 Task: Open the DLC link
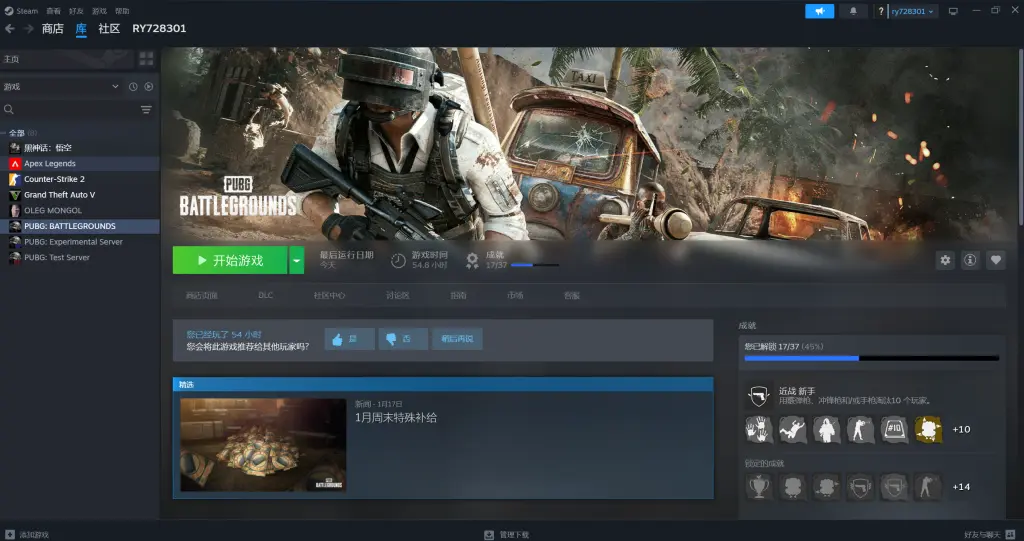point(266,296)
